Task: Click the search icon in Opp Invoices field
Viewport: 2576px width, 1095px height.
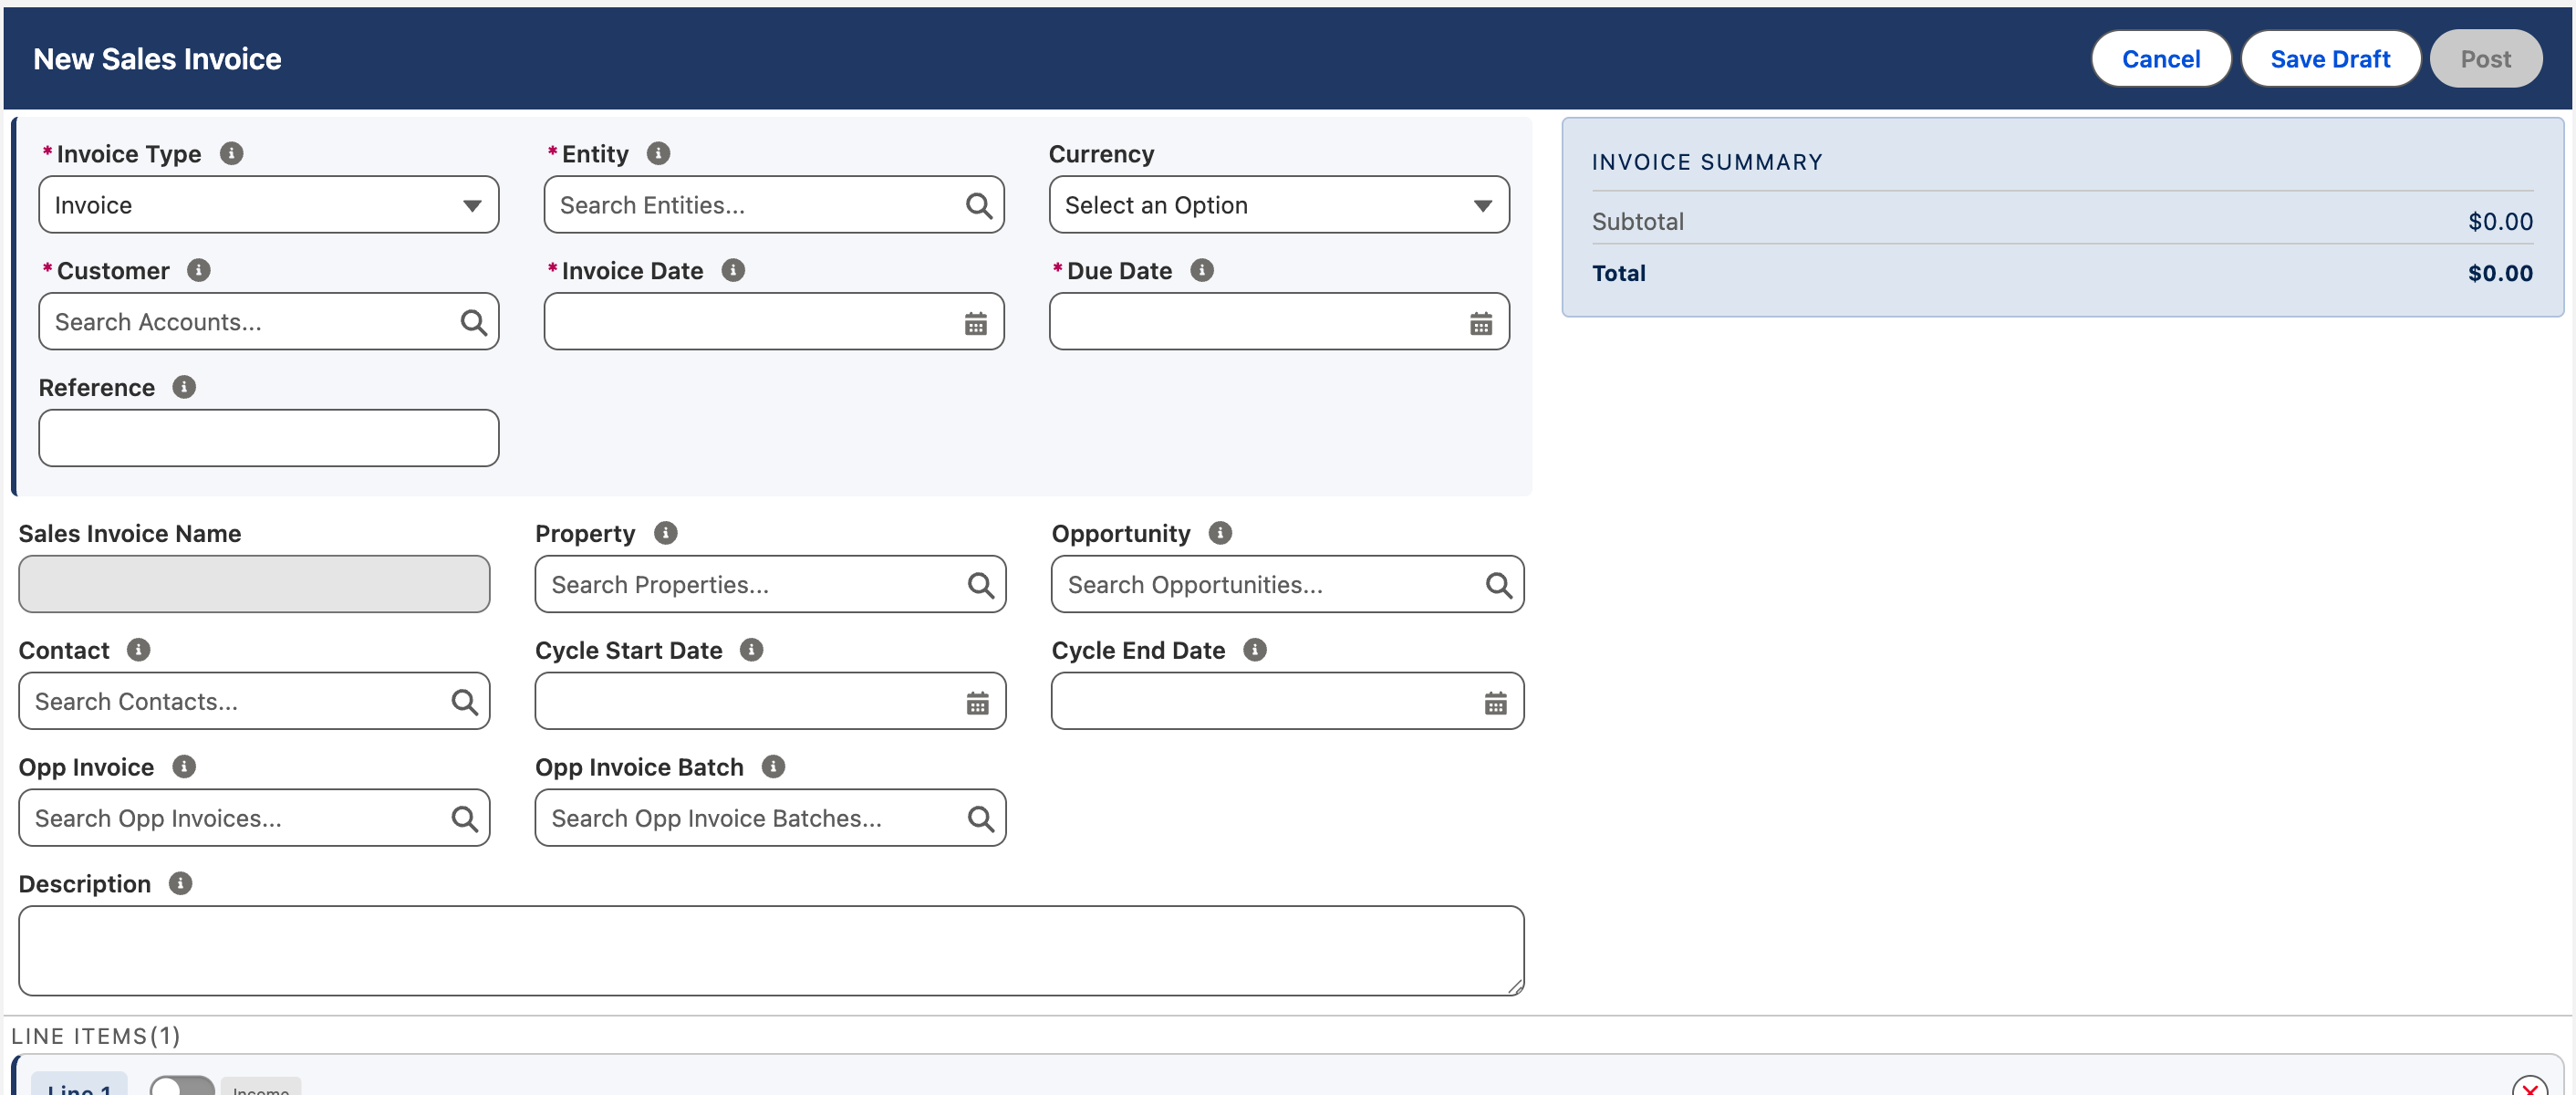Action: coord(464,819)
